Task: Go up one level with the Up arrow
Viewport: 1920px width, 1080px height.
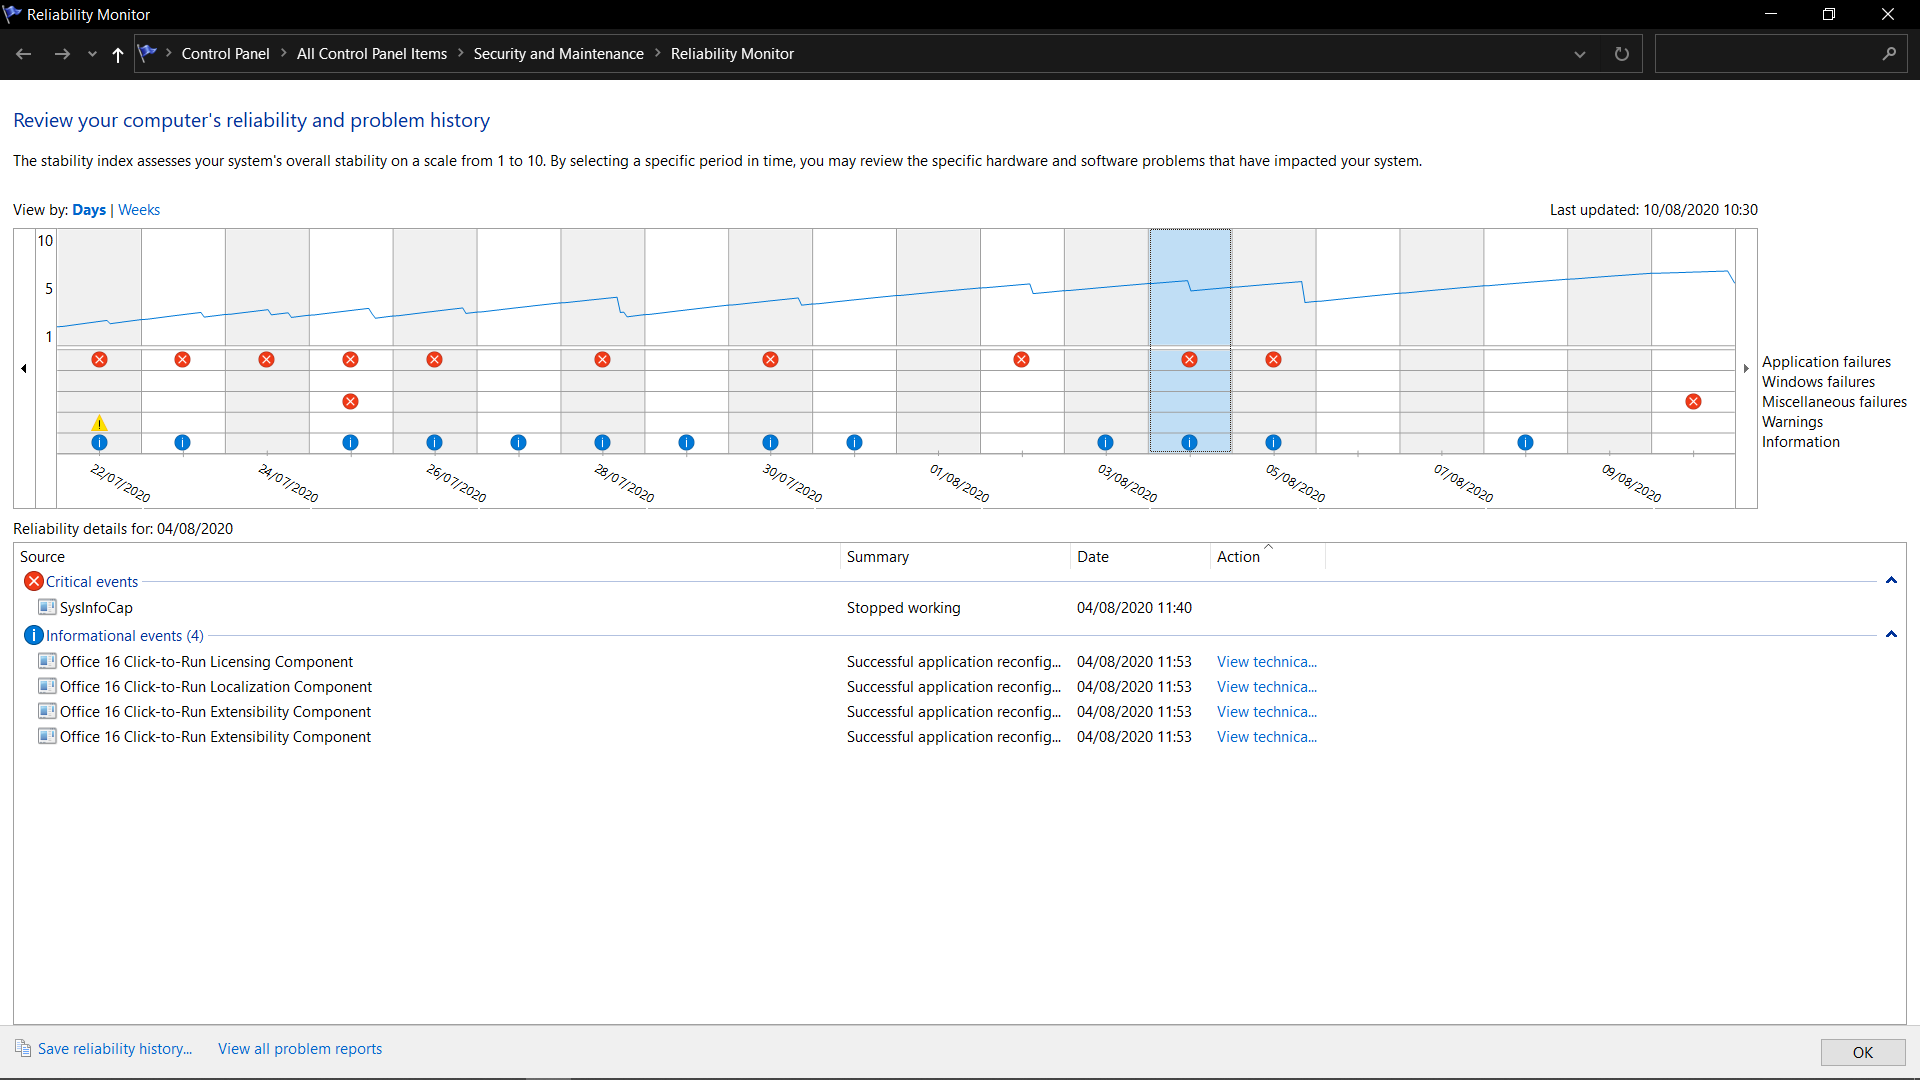Action: (118, 54)
